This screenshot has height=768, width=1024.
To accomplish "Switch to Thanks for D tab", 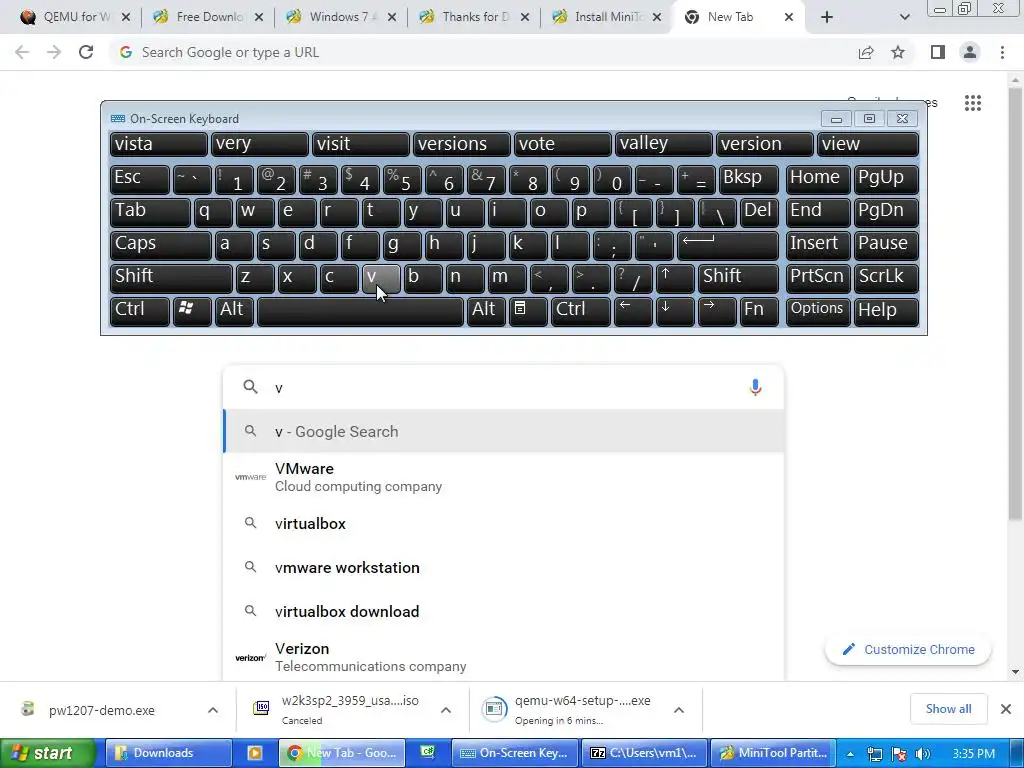I will [x=475, y=17].
